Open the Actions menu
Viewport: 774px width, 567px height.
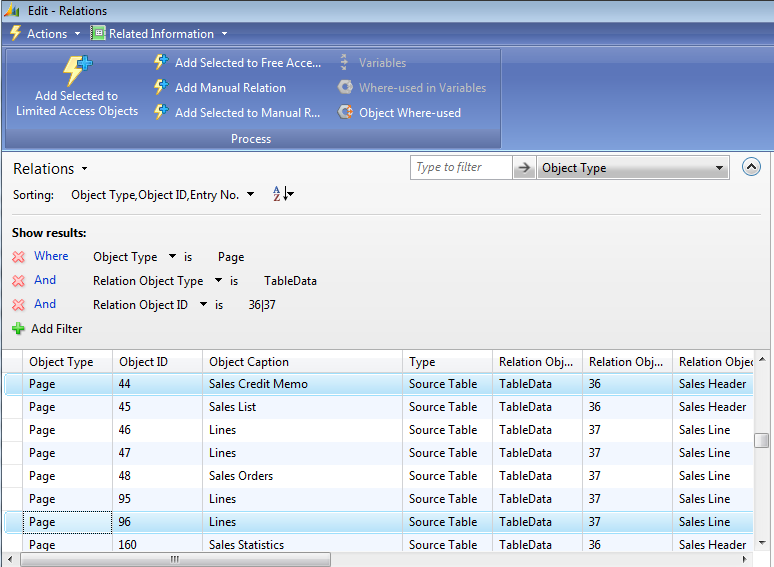[x=45, y=34]
